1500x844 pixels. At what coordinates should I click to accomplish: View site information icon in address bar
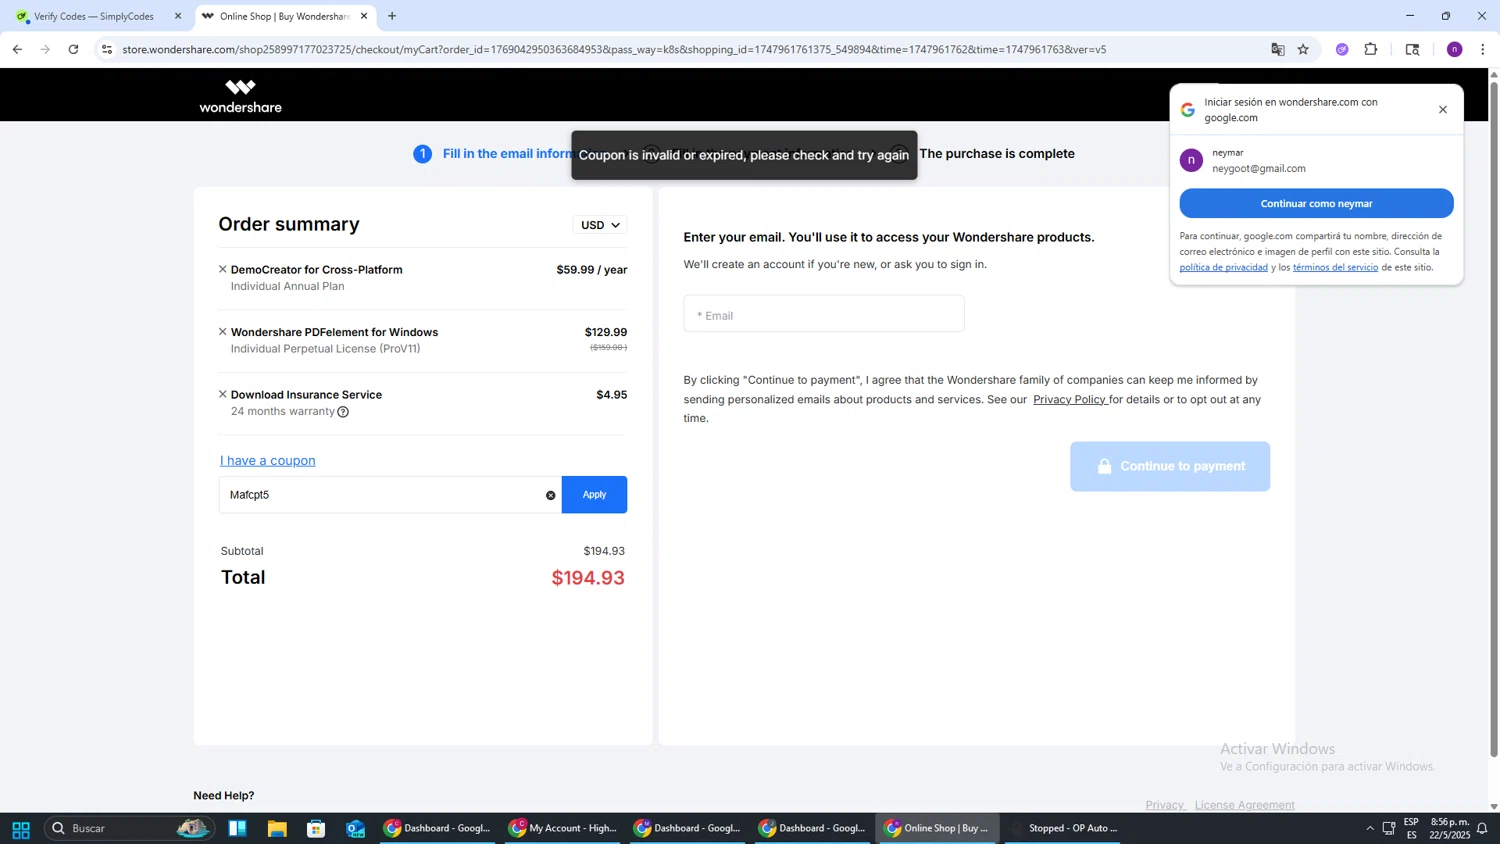click(x=107, y=49)
